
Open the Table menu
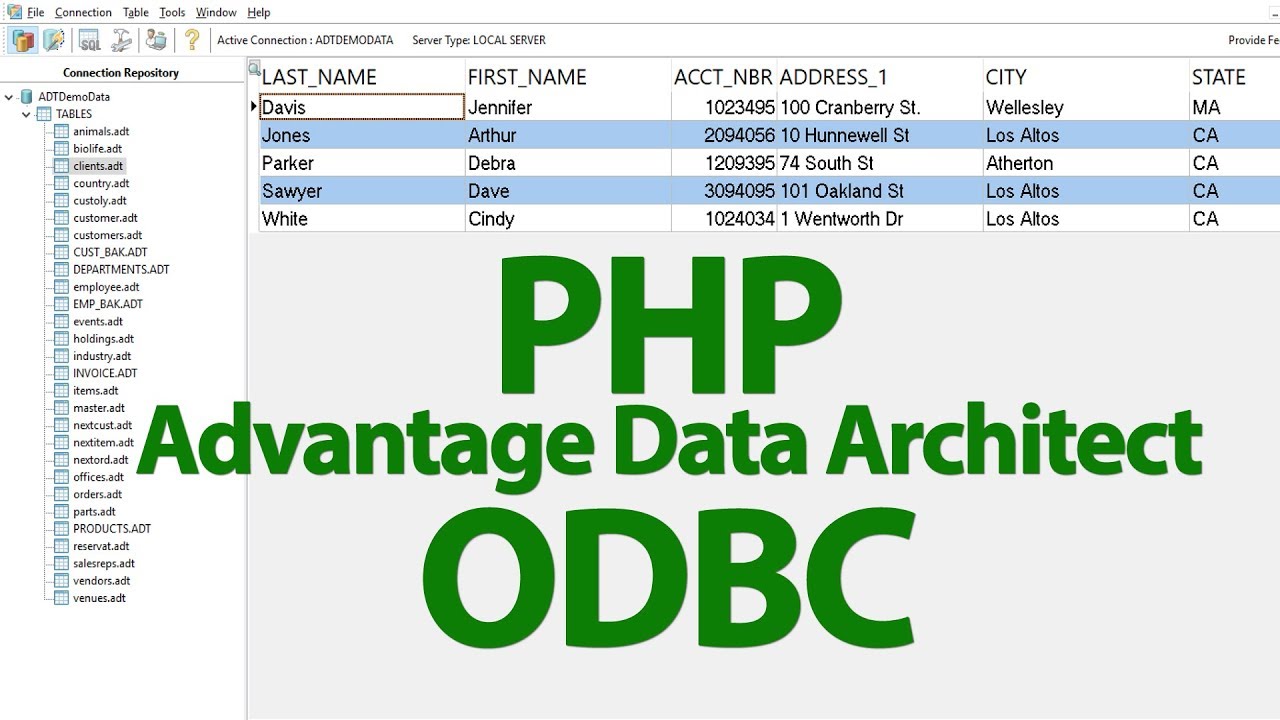click(x=136, y=12)
